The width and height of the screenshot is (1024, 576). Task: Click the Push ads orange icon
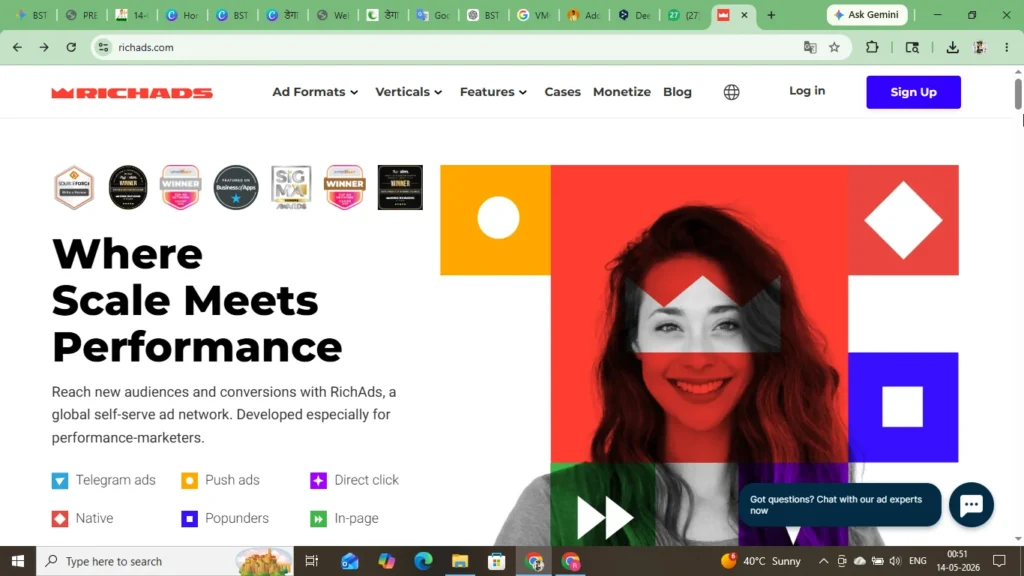[189, 481]
